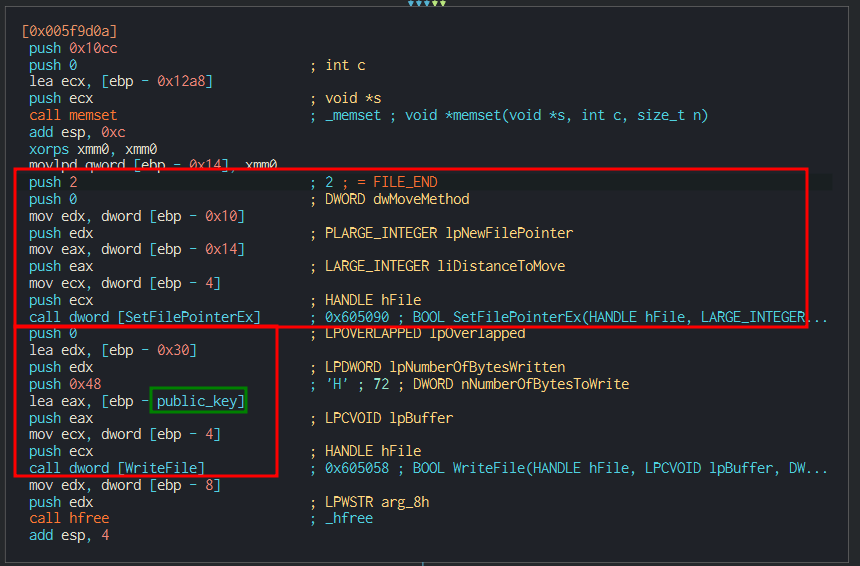Viewport: 860px width, 566px height.
Task: Select lea edx, [ebp - 0x30] line
Action: (x=112, y=350)
